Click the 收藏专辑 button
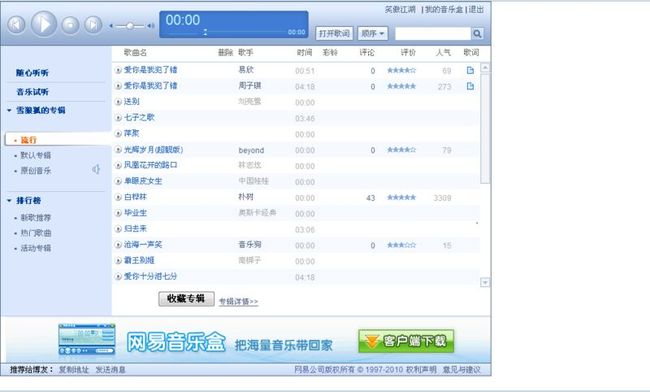 tap(186, 299)
